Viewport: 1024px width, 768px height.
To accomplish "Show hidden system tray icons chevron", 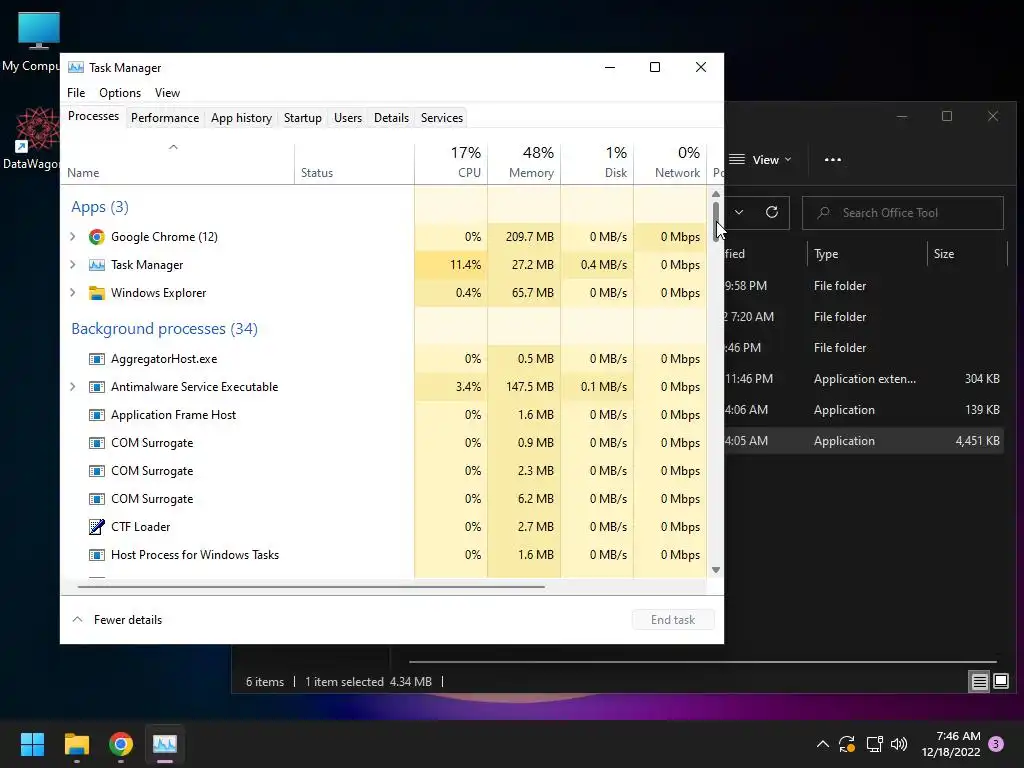I will tap(822, 744).
